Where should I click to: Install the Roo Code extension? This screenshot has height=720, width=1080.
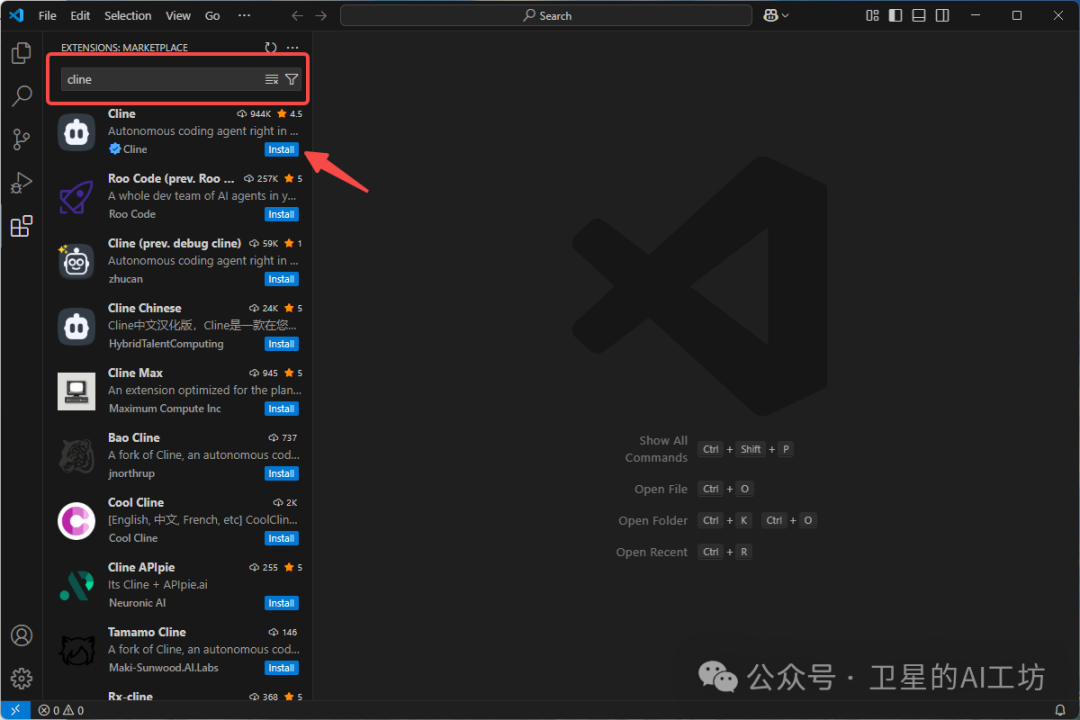pos(281,213)
